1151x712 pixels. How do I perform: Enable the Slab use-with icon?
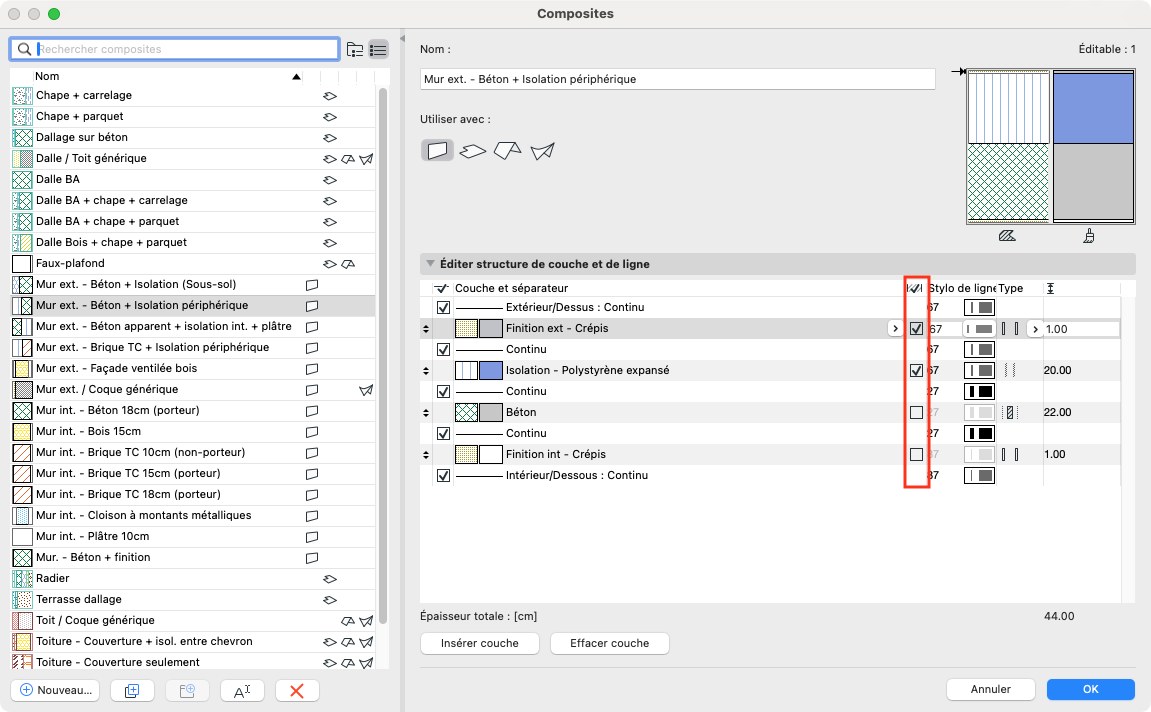473,150
